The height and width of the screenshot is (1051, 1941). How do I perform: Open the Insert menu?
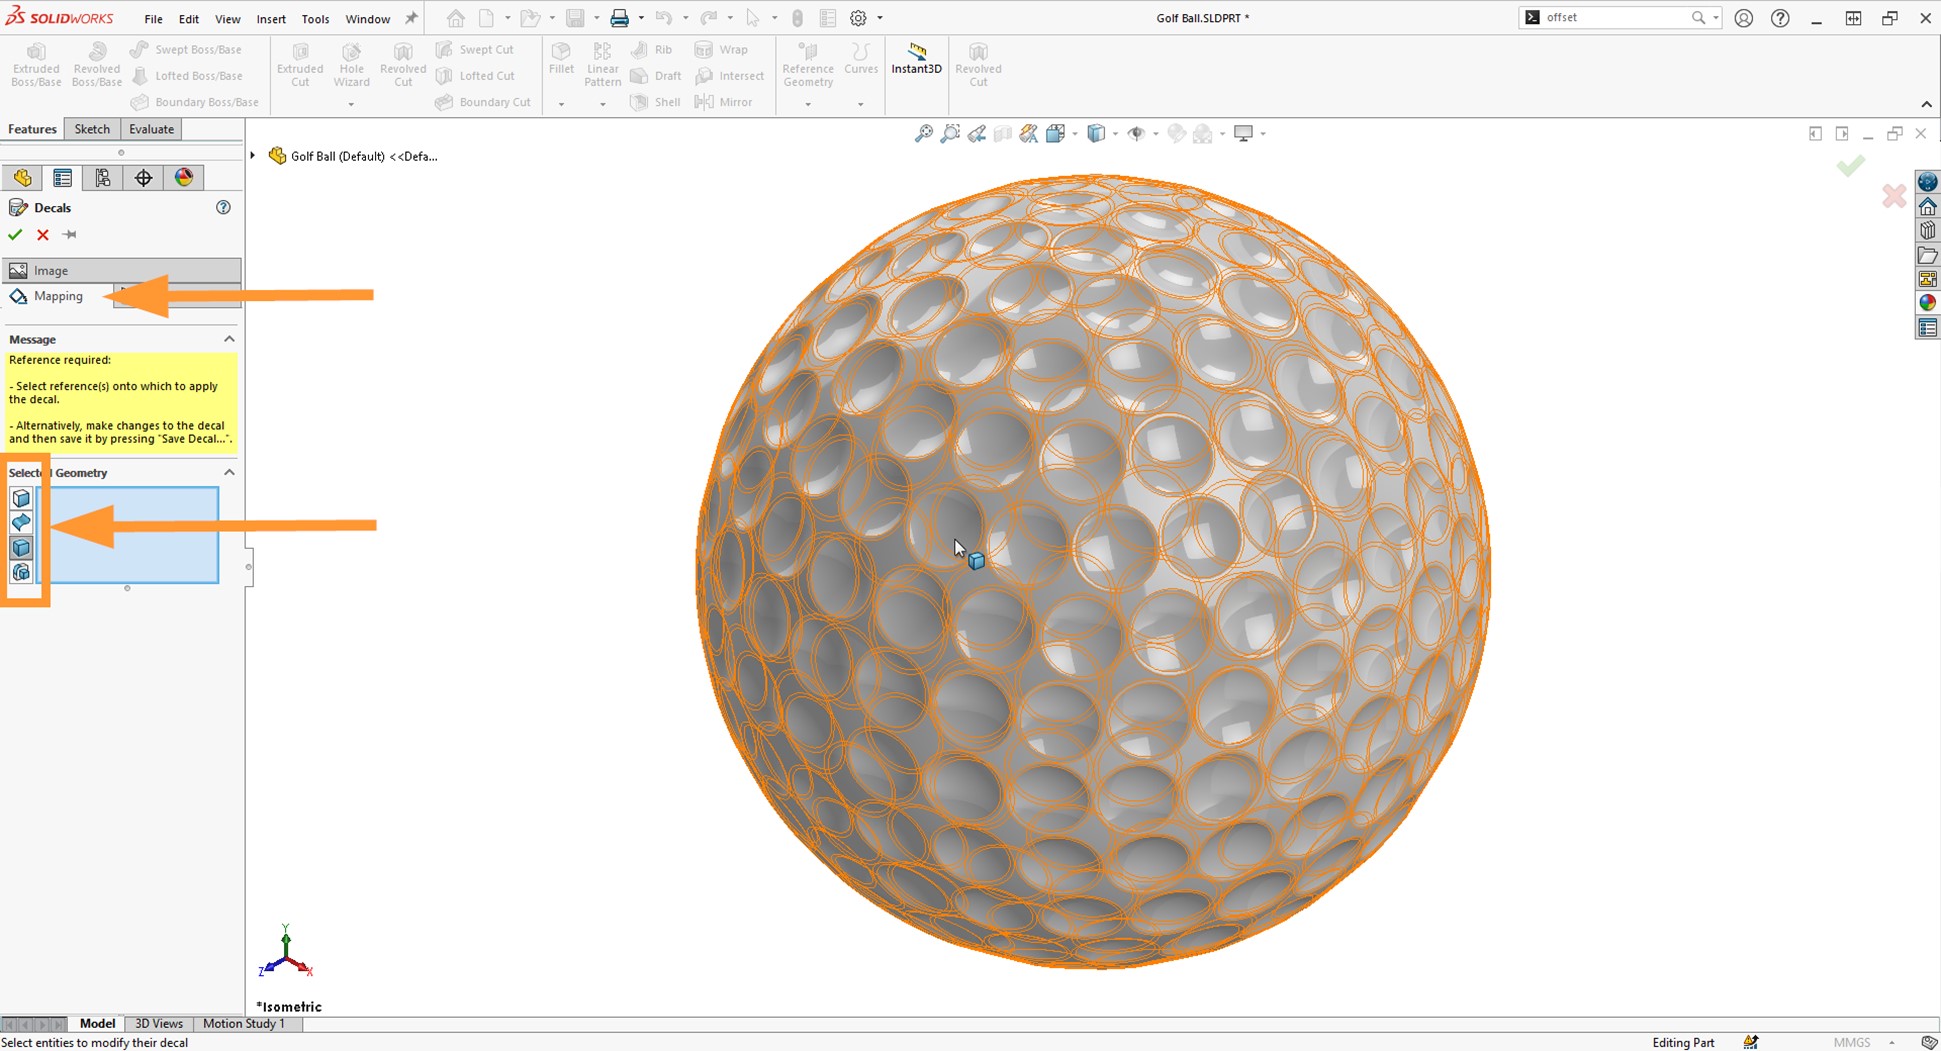271,18
